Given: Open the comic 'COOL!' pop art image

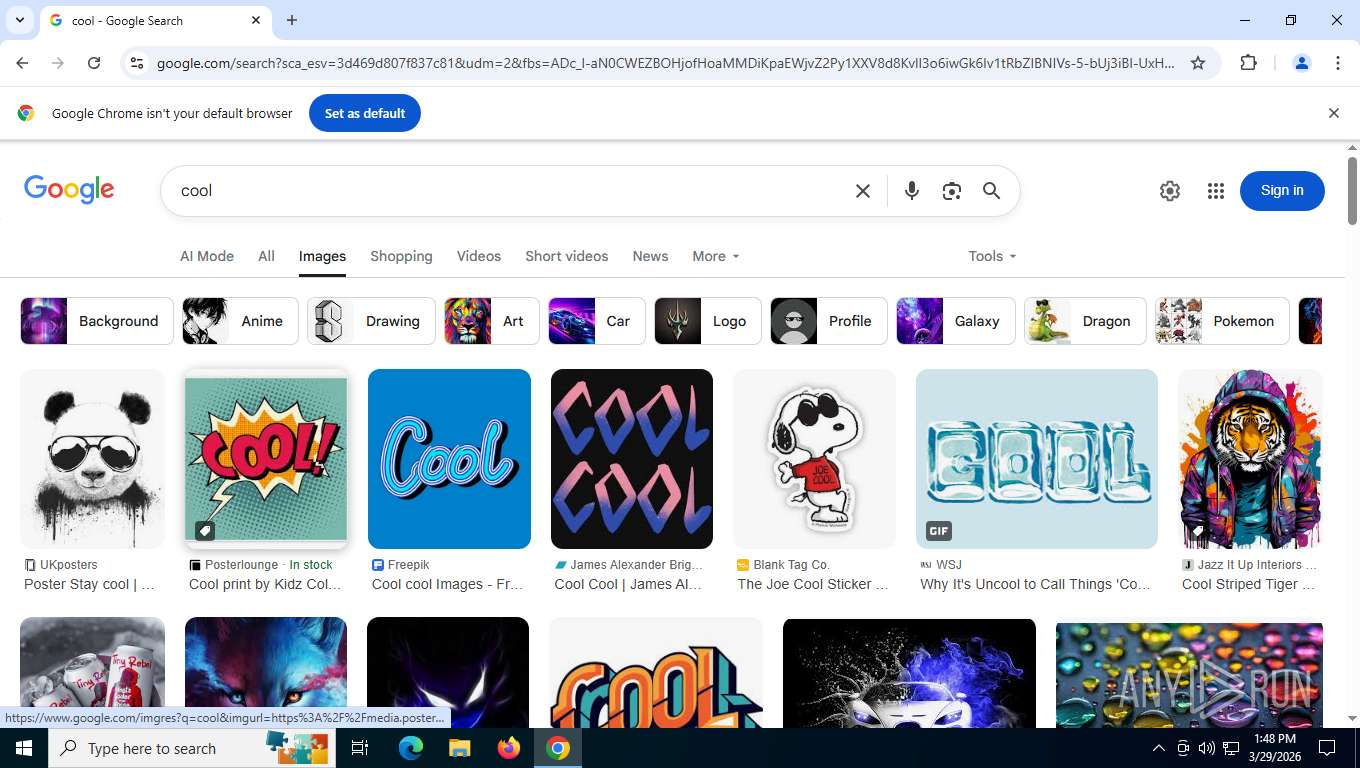Looking at the screenshot, I should pyautogui.click(x=266, y=459).
